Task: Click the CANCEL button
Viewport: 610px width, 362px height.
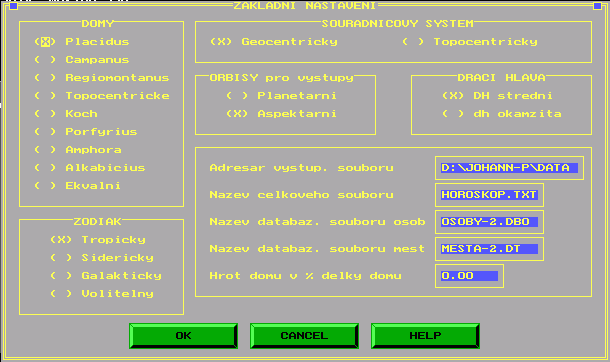Action: 304,336
